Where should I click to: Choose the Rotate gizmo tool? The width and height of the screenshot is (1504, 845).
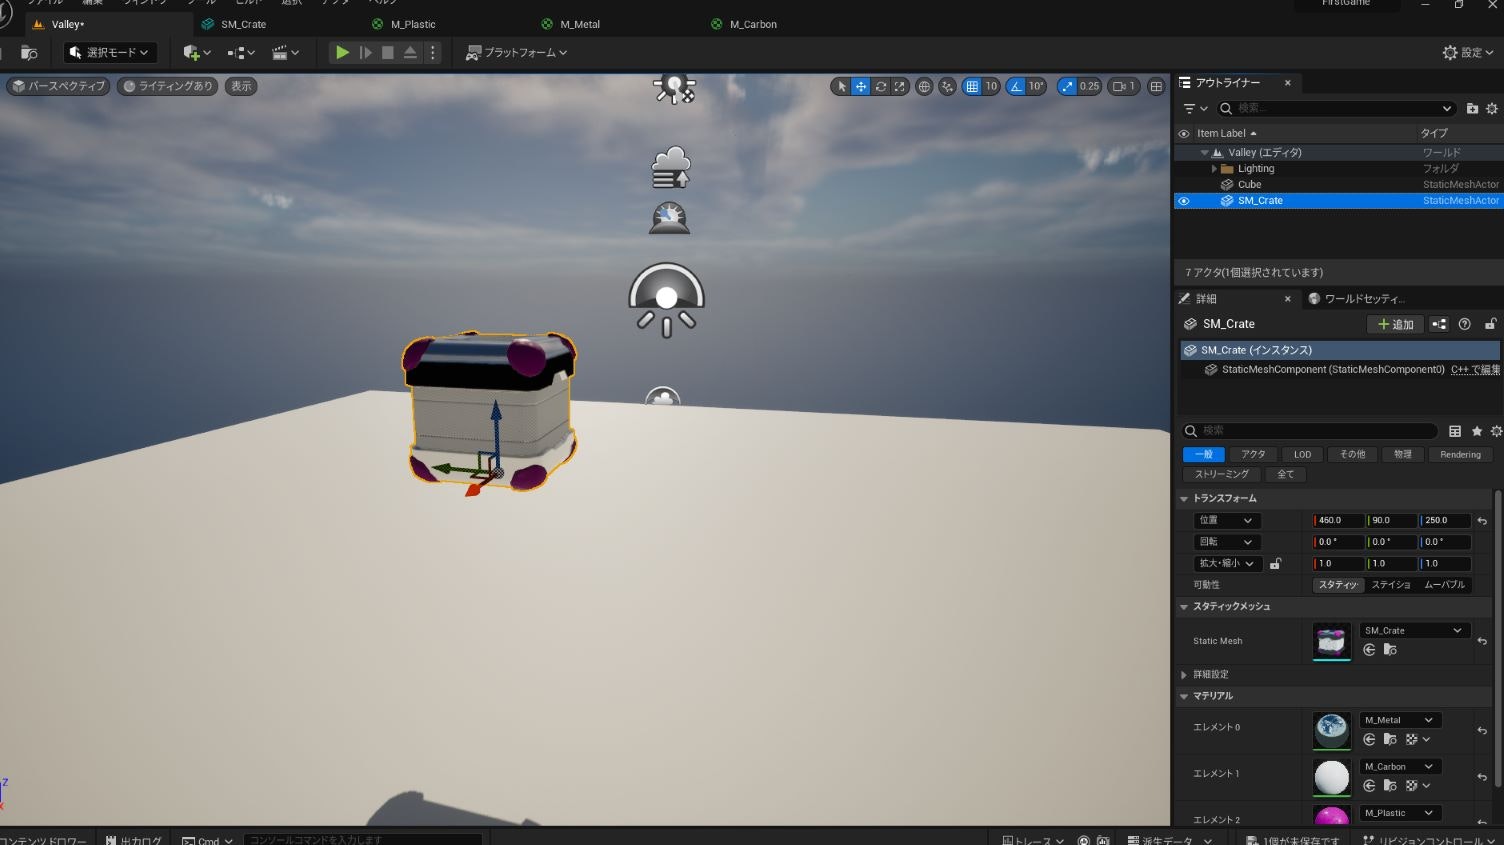click(880, 87)
